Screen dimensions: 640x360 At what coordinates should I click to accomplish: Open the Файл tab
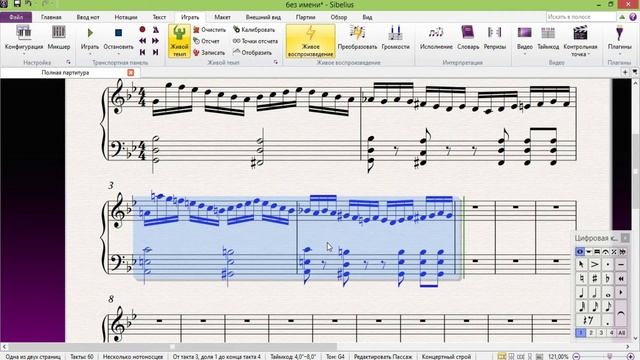(x=16, y=17)
